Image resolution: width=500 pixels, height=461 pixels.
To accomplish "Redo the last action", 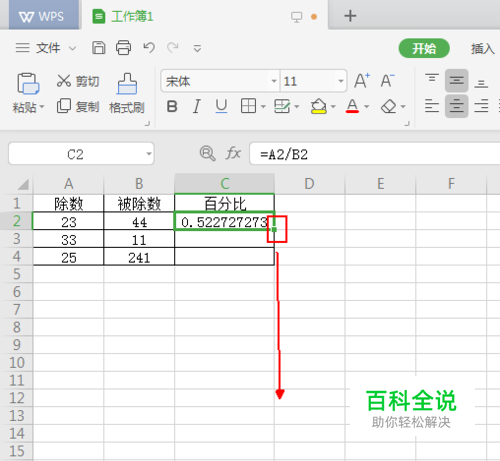I will click(173, 48).
